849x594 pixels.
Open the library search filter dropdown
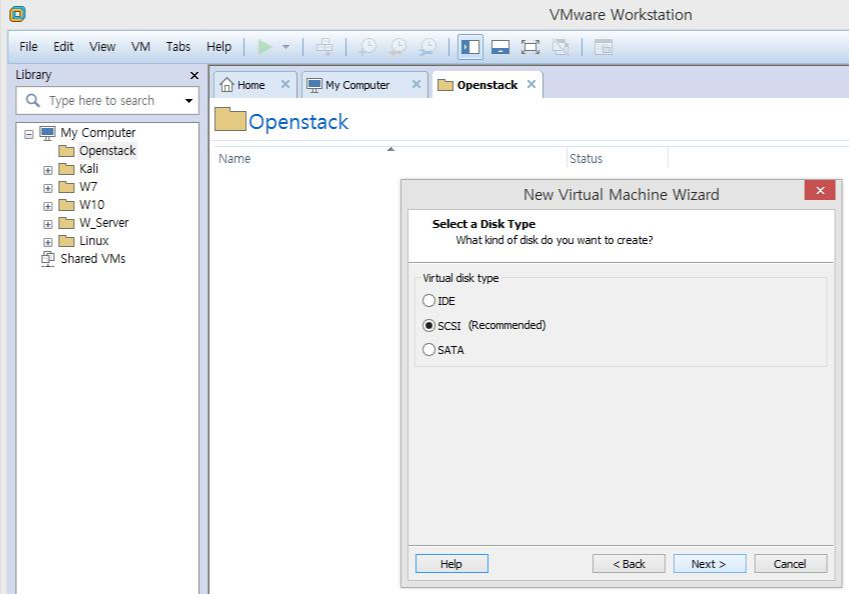[188, 101]
